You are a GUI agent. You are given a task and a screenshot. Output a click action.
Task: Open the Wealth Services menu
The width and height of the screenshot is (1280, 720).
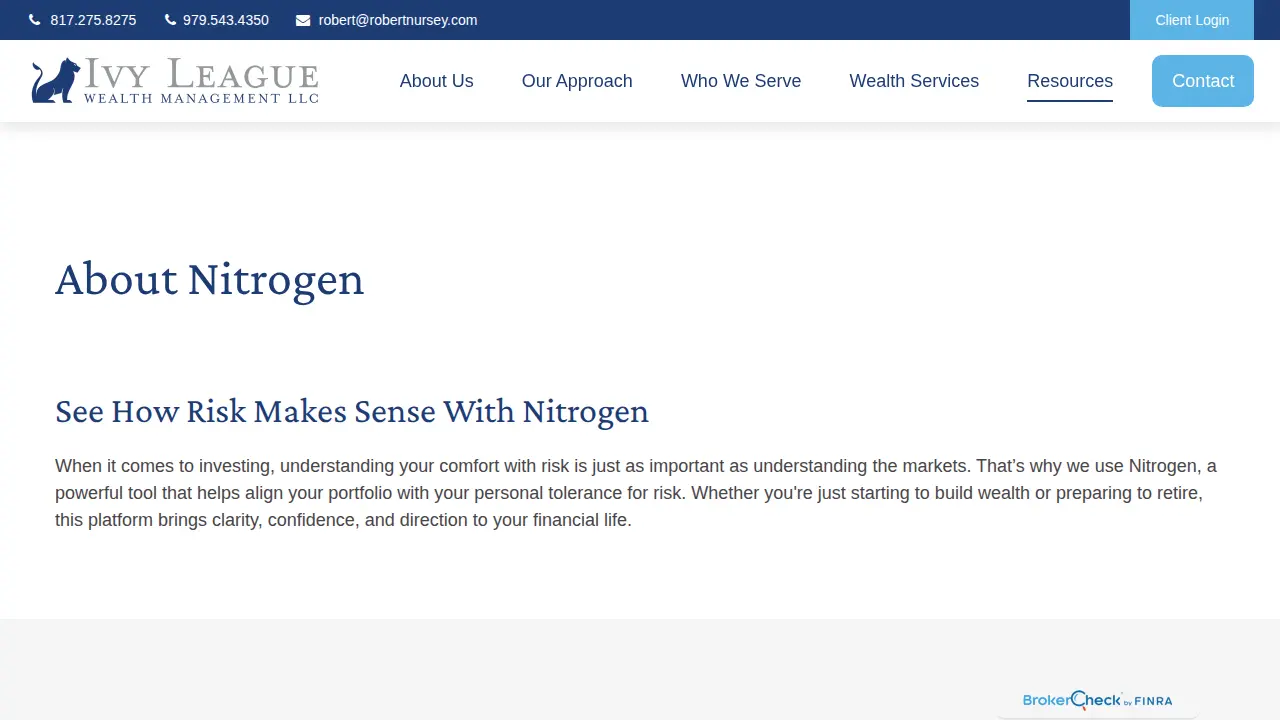pos(914,81)
